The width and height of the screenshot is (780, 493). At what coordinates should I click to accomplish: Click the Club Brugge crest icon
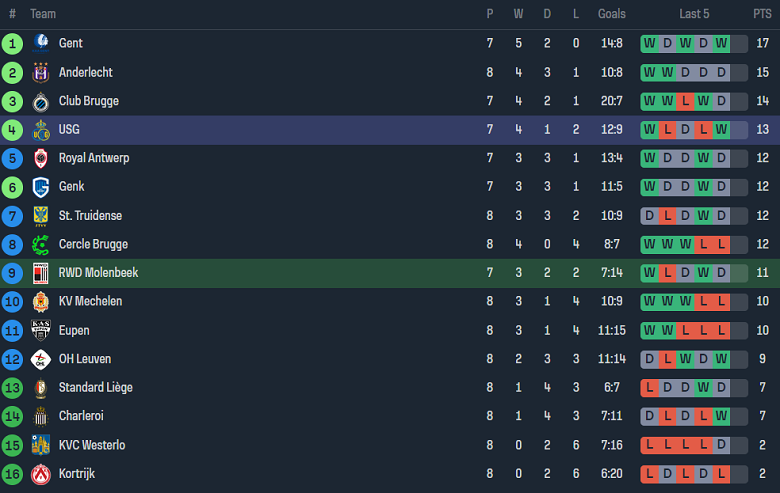tap(41, 101)
